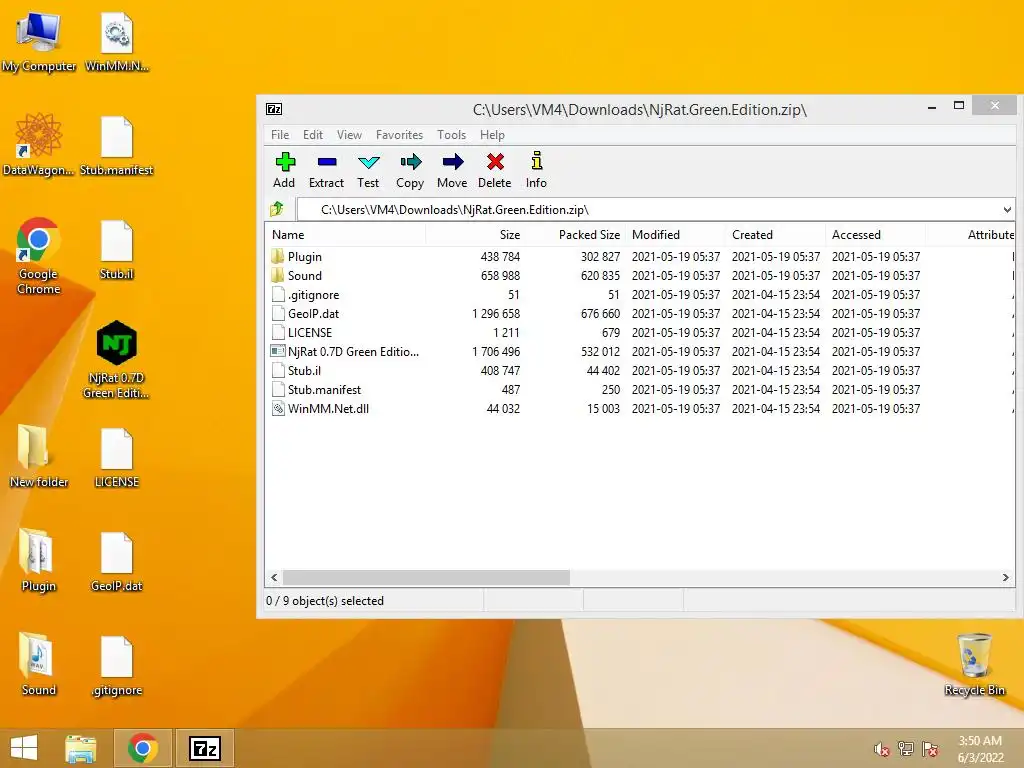Switch to Chrome on the taskbar
The height and width of the screenshot is (768, 1024).
pyautogui.click(x=142, y=748)
